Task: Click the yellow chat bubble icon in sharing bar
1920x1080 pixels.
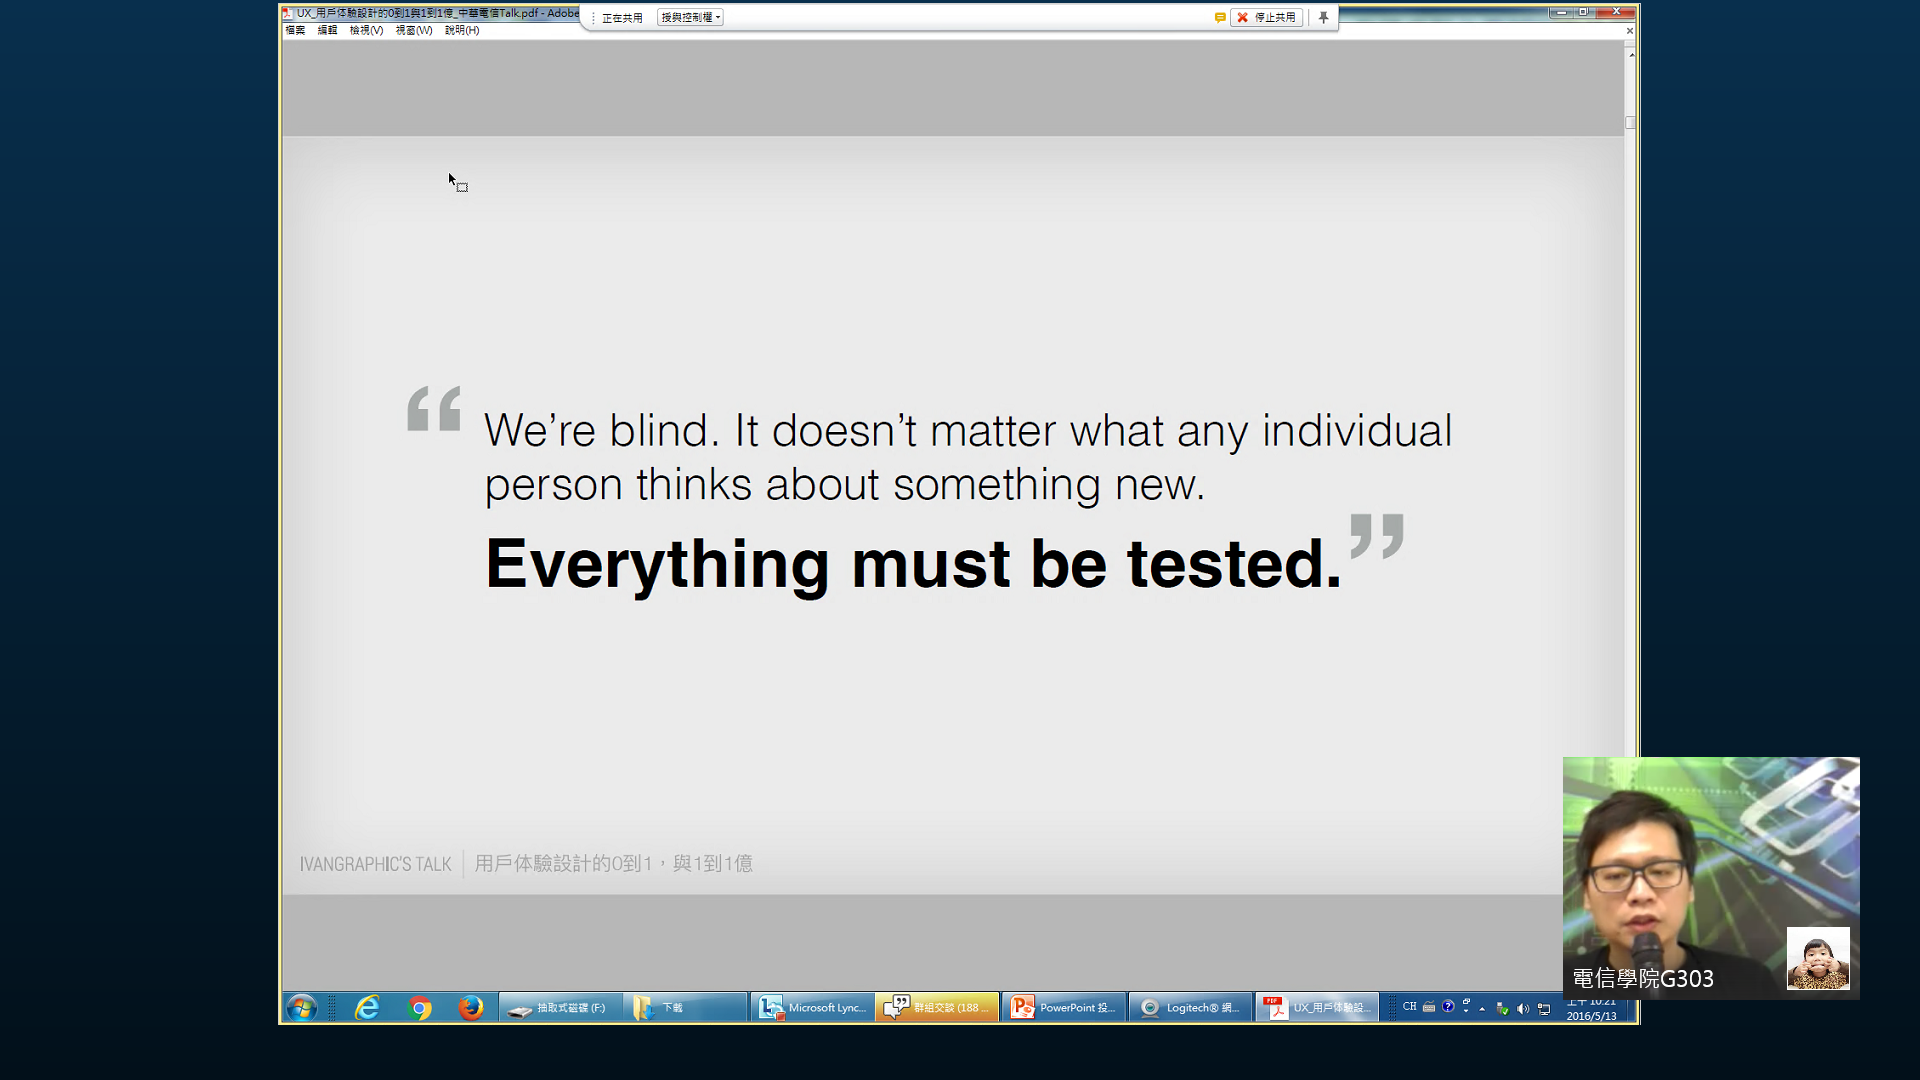Action: (x=1220, y=17)
